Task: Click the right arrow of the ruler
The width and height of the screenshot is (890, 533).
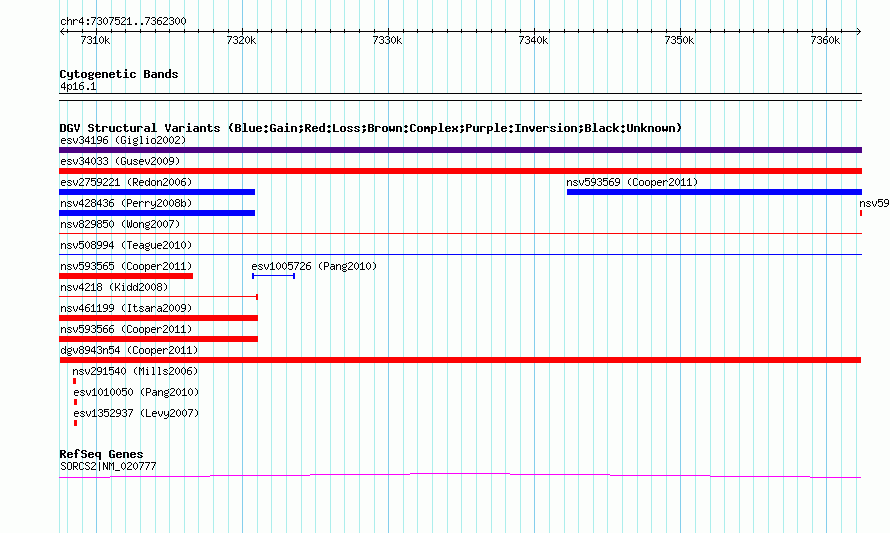Action: pos(859,32)
